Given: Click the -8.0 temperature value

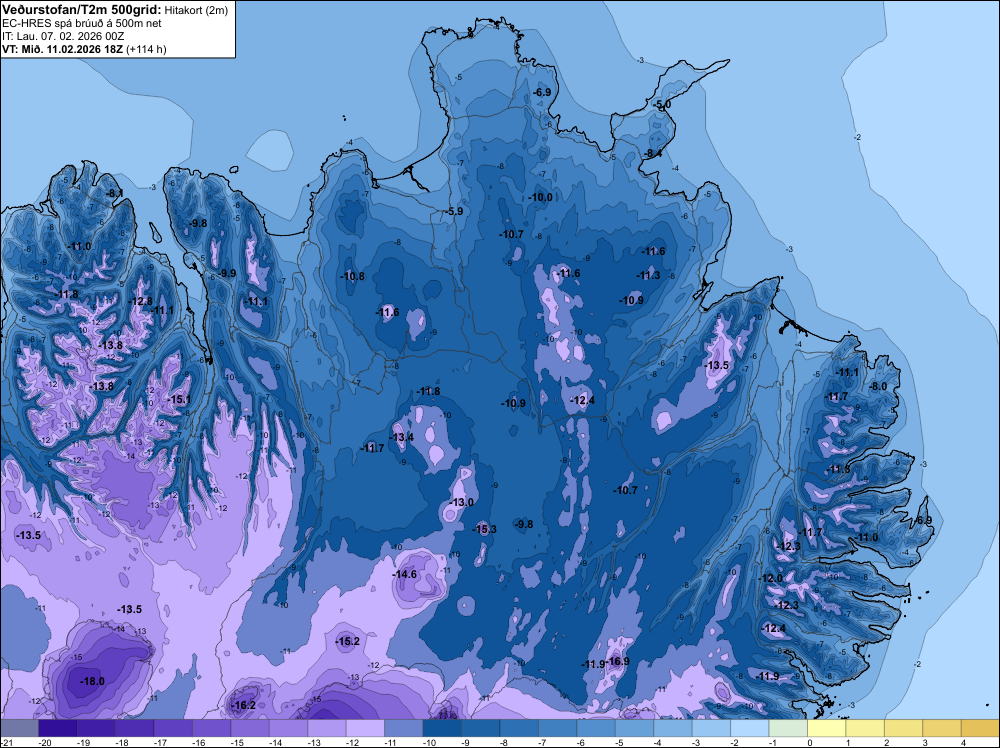Looking at the screenshot, I should pos(878,386).
